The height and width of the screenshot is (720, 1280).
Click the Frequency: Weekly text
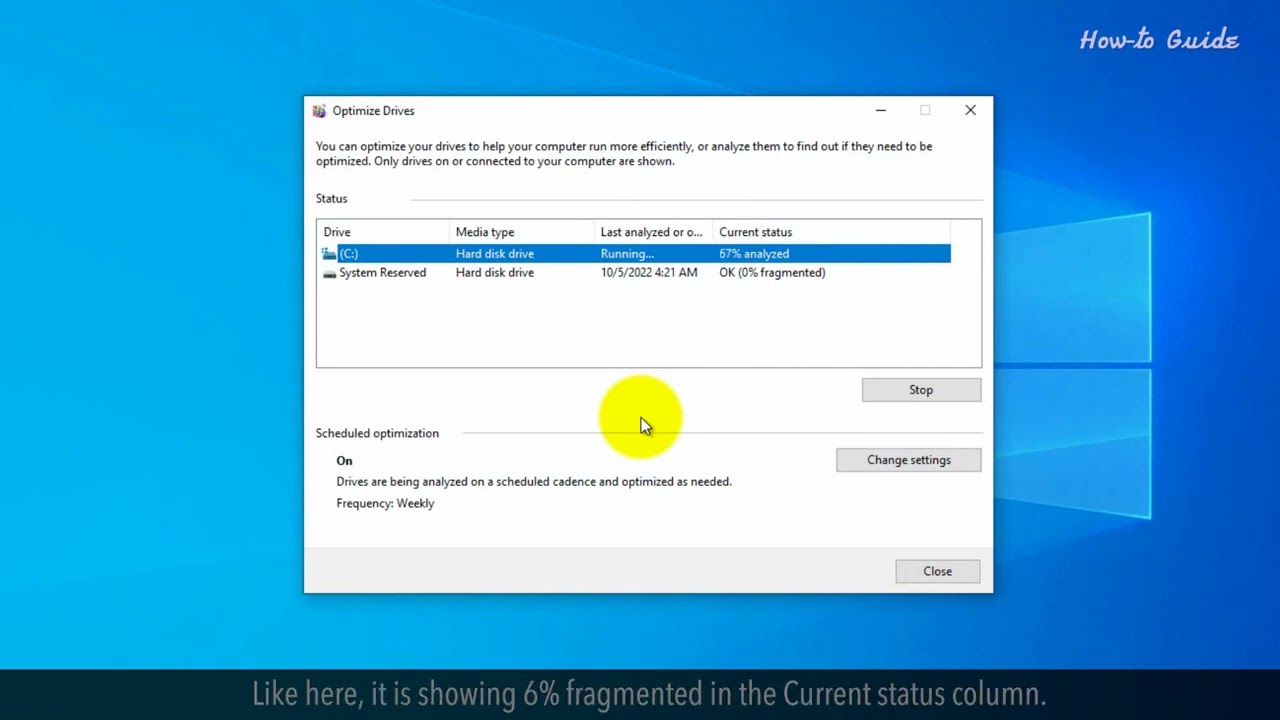(x=385, y=504)
